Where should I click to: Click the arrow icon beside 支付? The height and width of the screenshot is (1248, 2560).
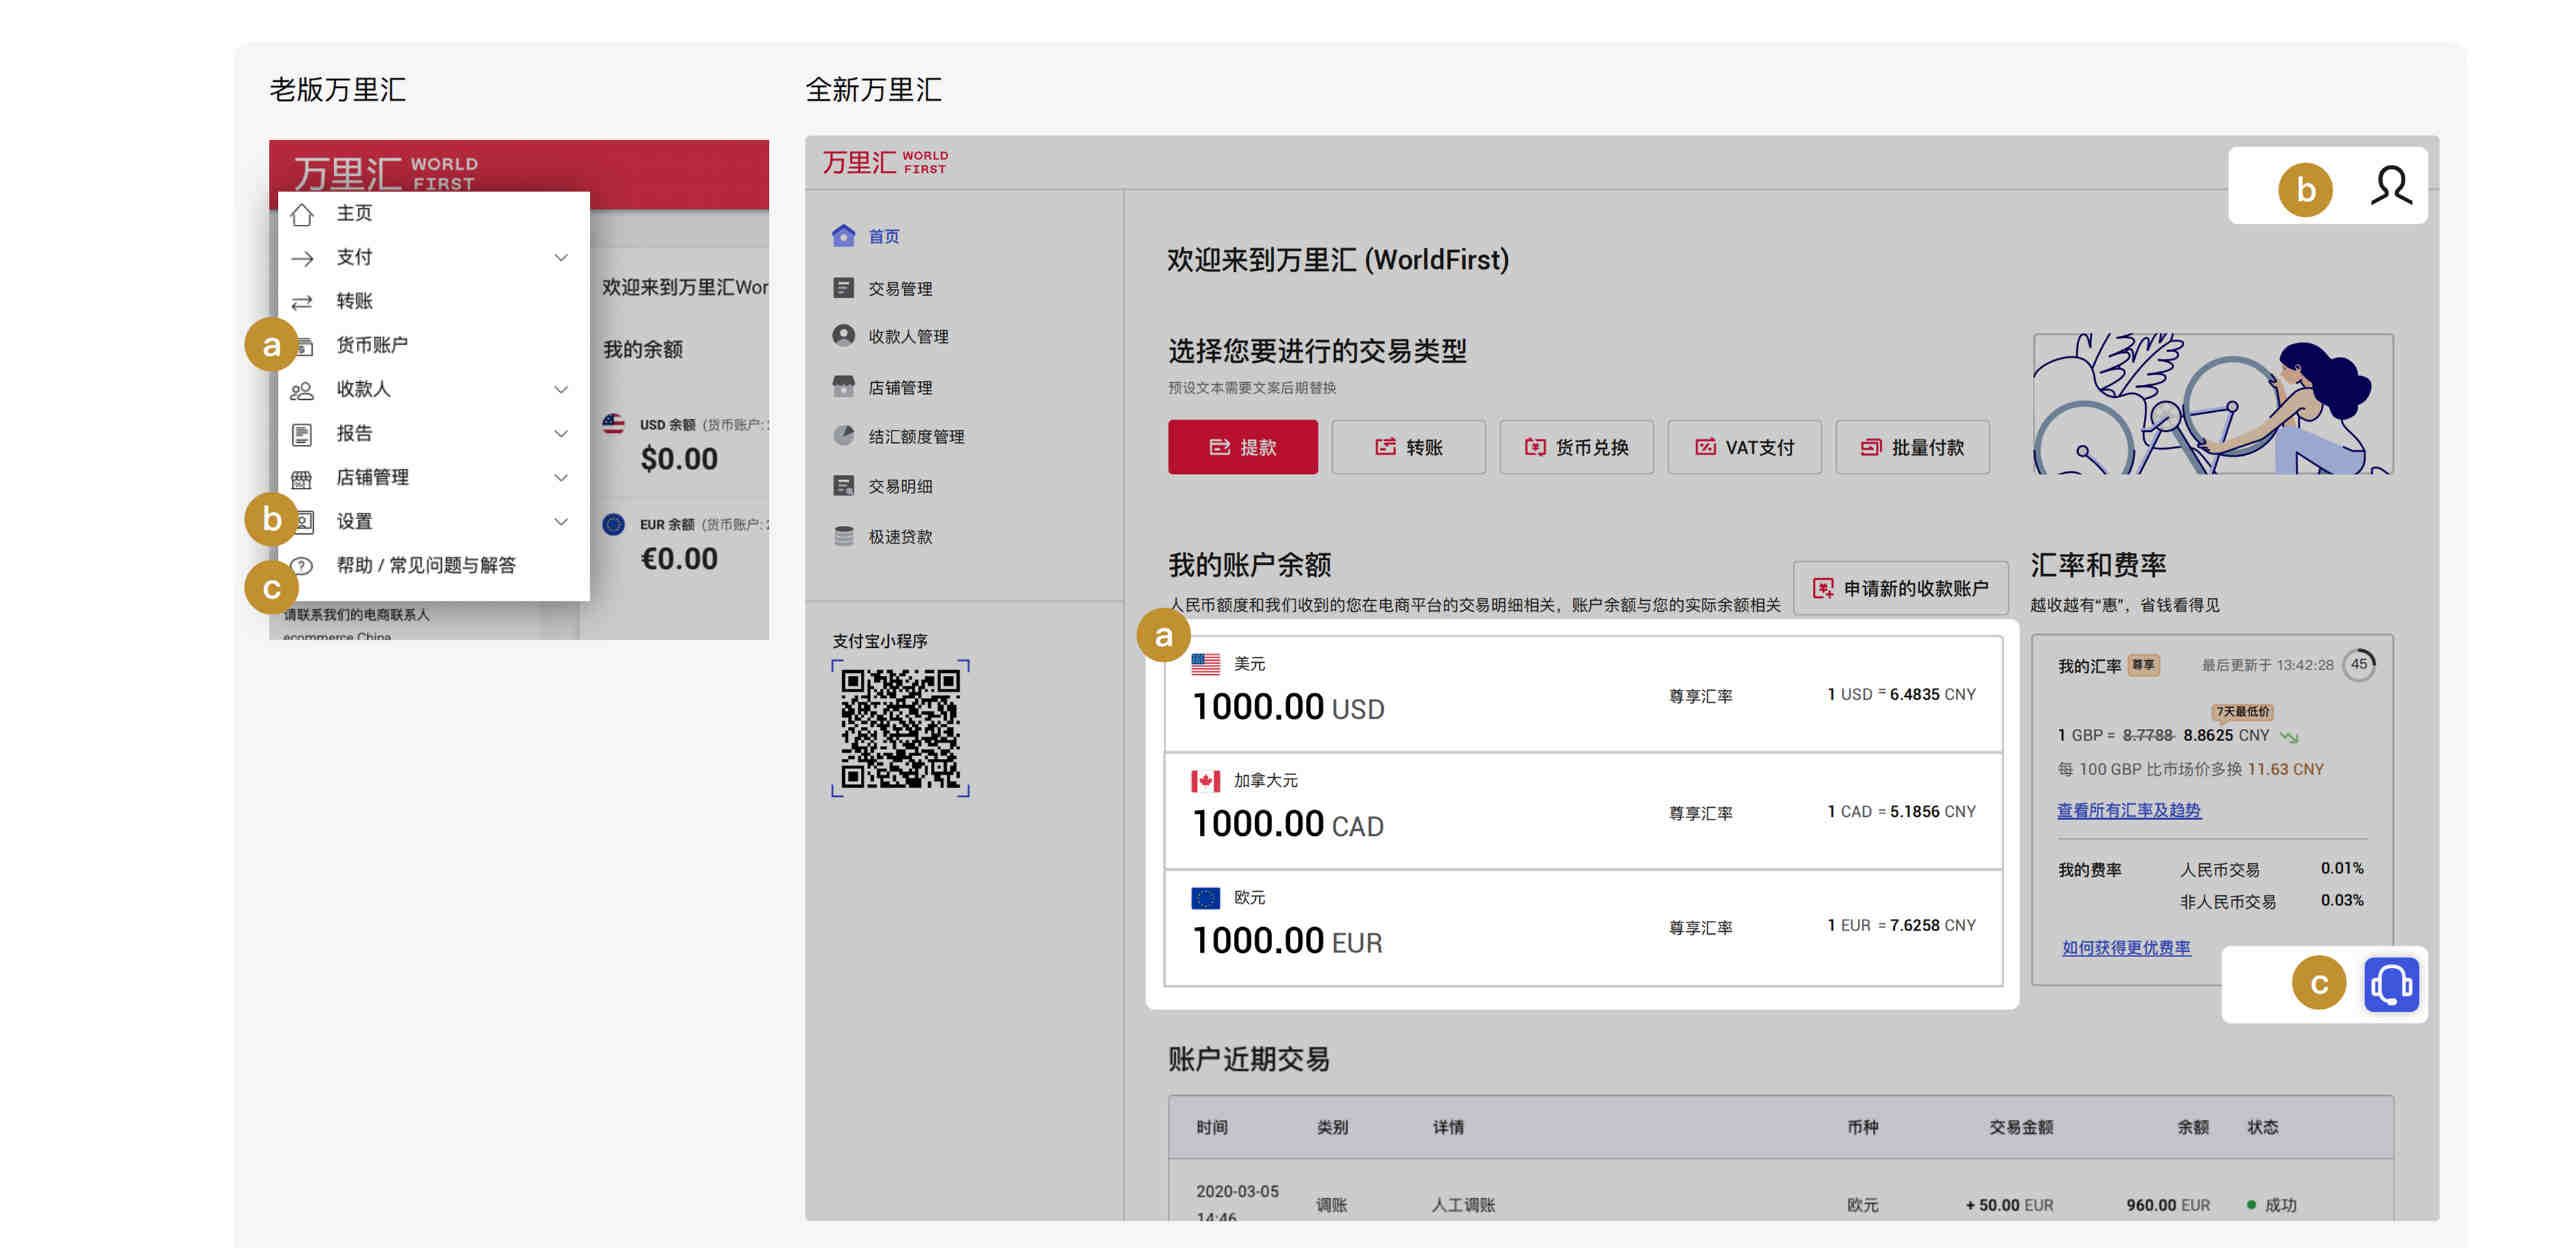302,258
